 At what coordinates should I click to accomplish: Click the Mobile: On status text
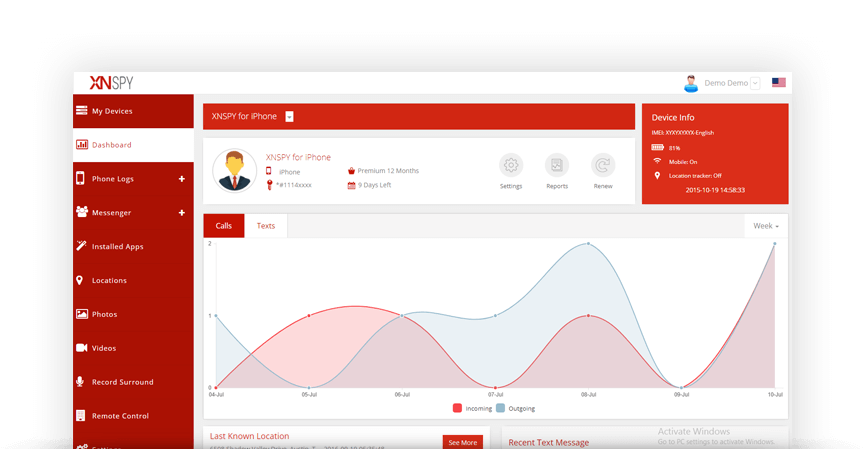click(683, 162)
